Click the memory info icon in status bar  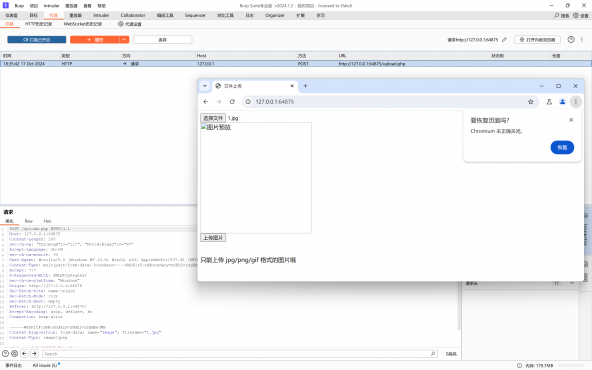(x=520, y=365)
